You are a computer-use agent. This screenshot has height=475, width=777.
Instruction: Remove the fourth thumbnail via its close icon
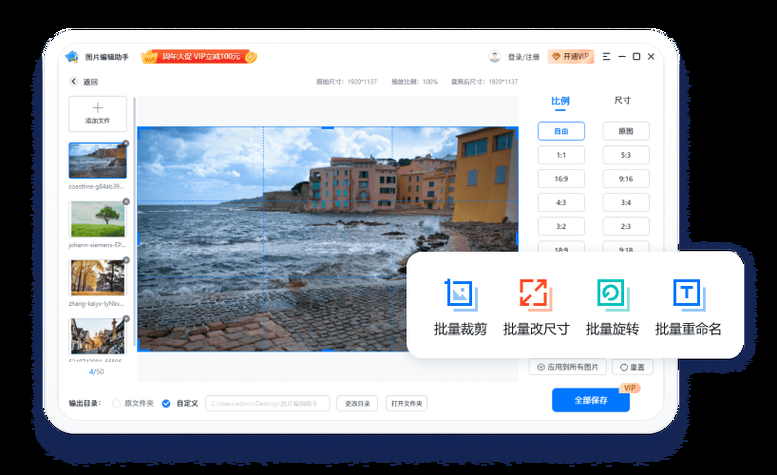click(x=126, y=319)
